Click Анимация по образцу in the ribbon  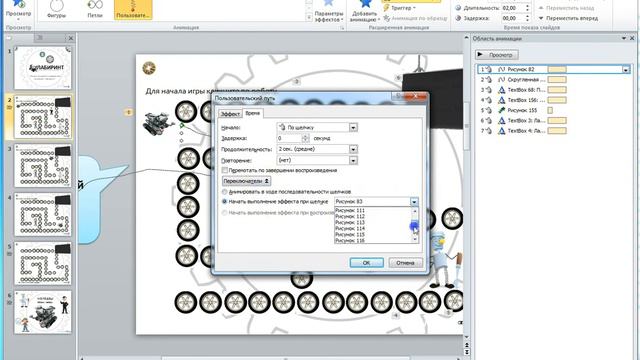pyautogui.click(x=415, y=18)
